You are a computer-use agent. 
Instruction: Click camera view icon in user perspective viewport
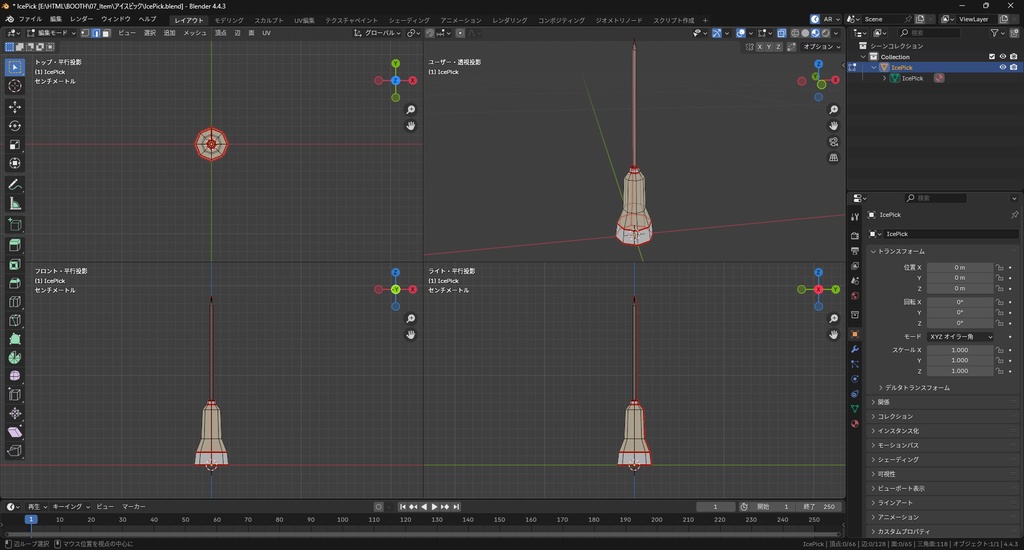(833, 142)
